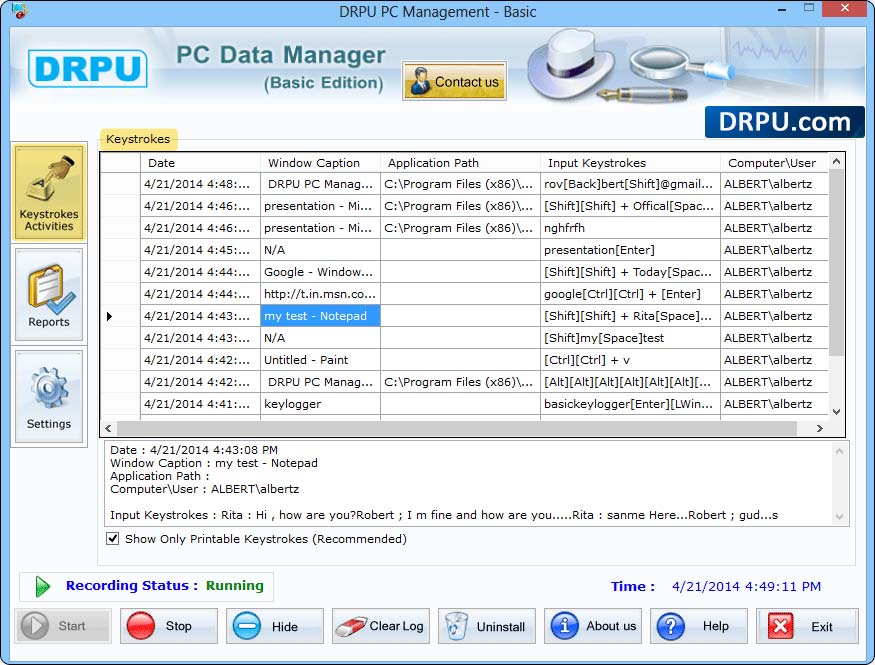Open the Keystrokes Activities panel icon
The image size is (875, 665).
point(49,193)
